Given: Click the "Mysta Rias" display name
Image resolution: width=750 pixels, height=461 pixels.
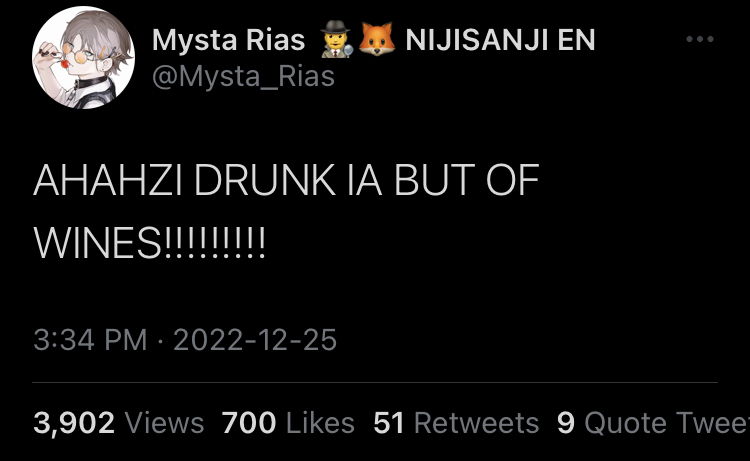Looking at the screenshot, I should coord(229,40).
